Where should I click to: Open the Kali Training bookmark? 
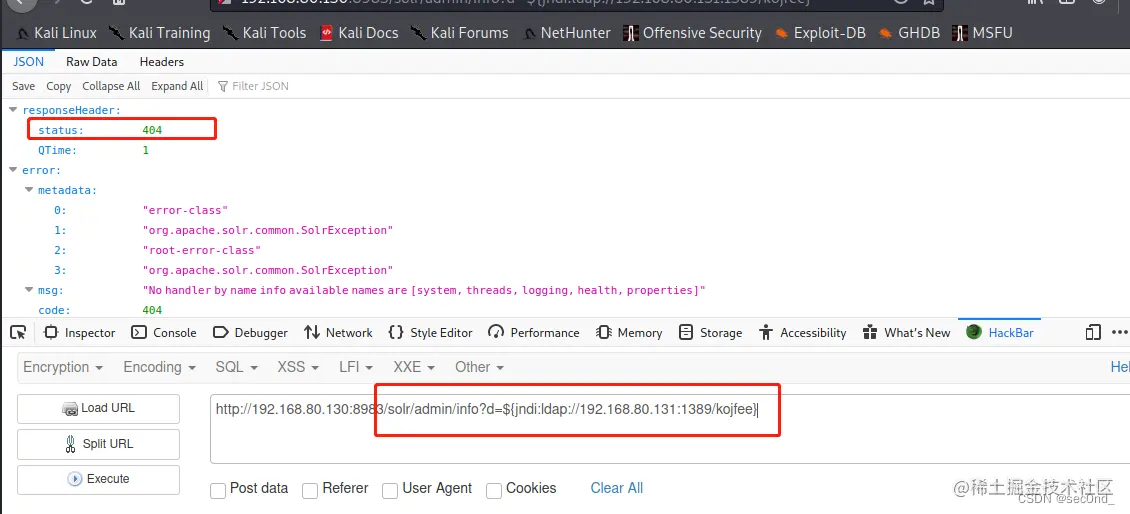tap(159, 33)
